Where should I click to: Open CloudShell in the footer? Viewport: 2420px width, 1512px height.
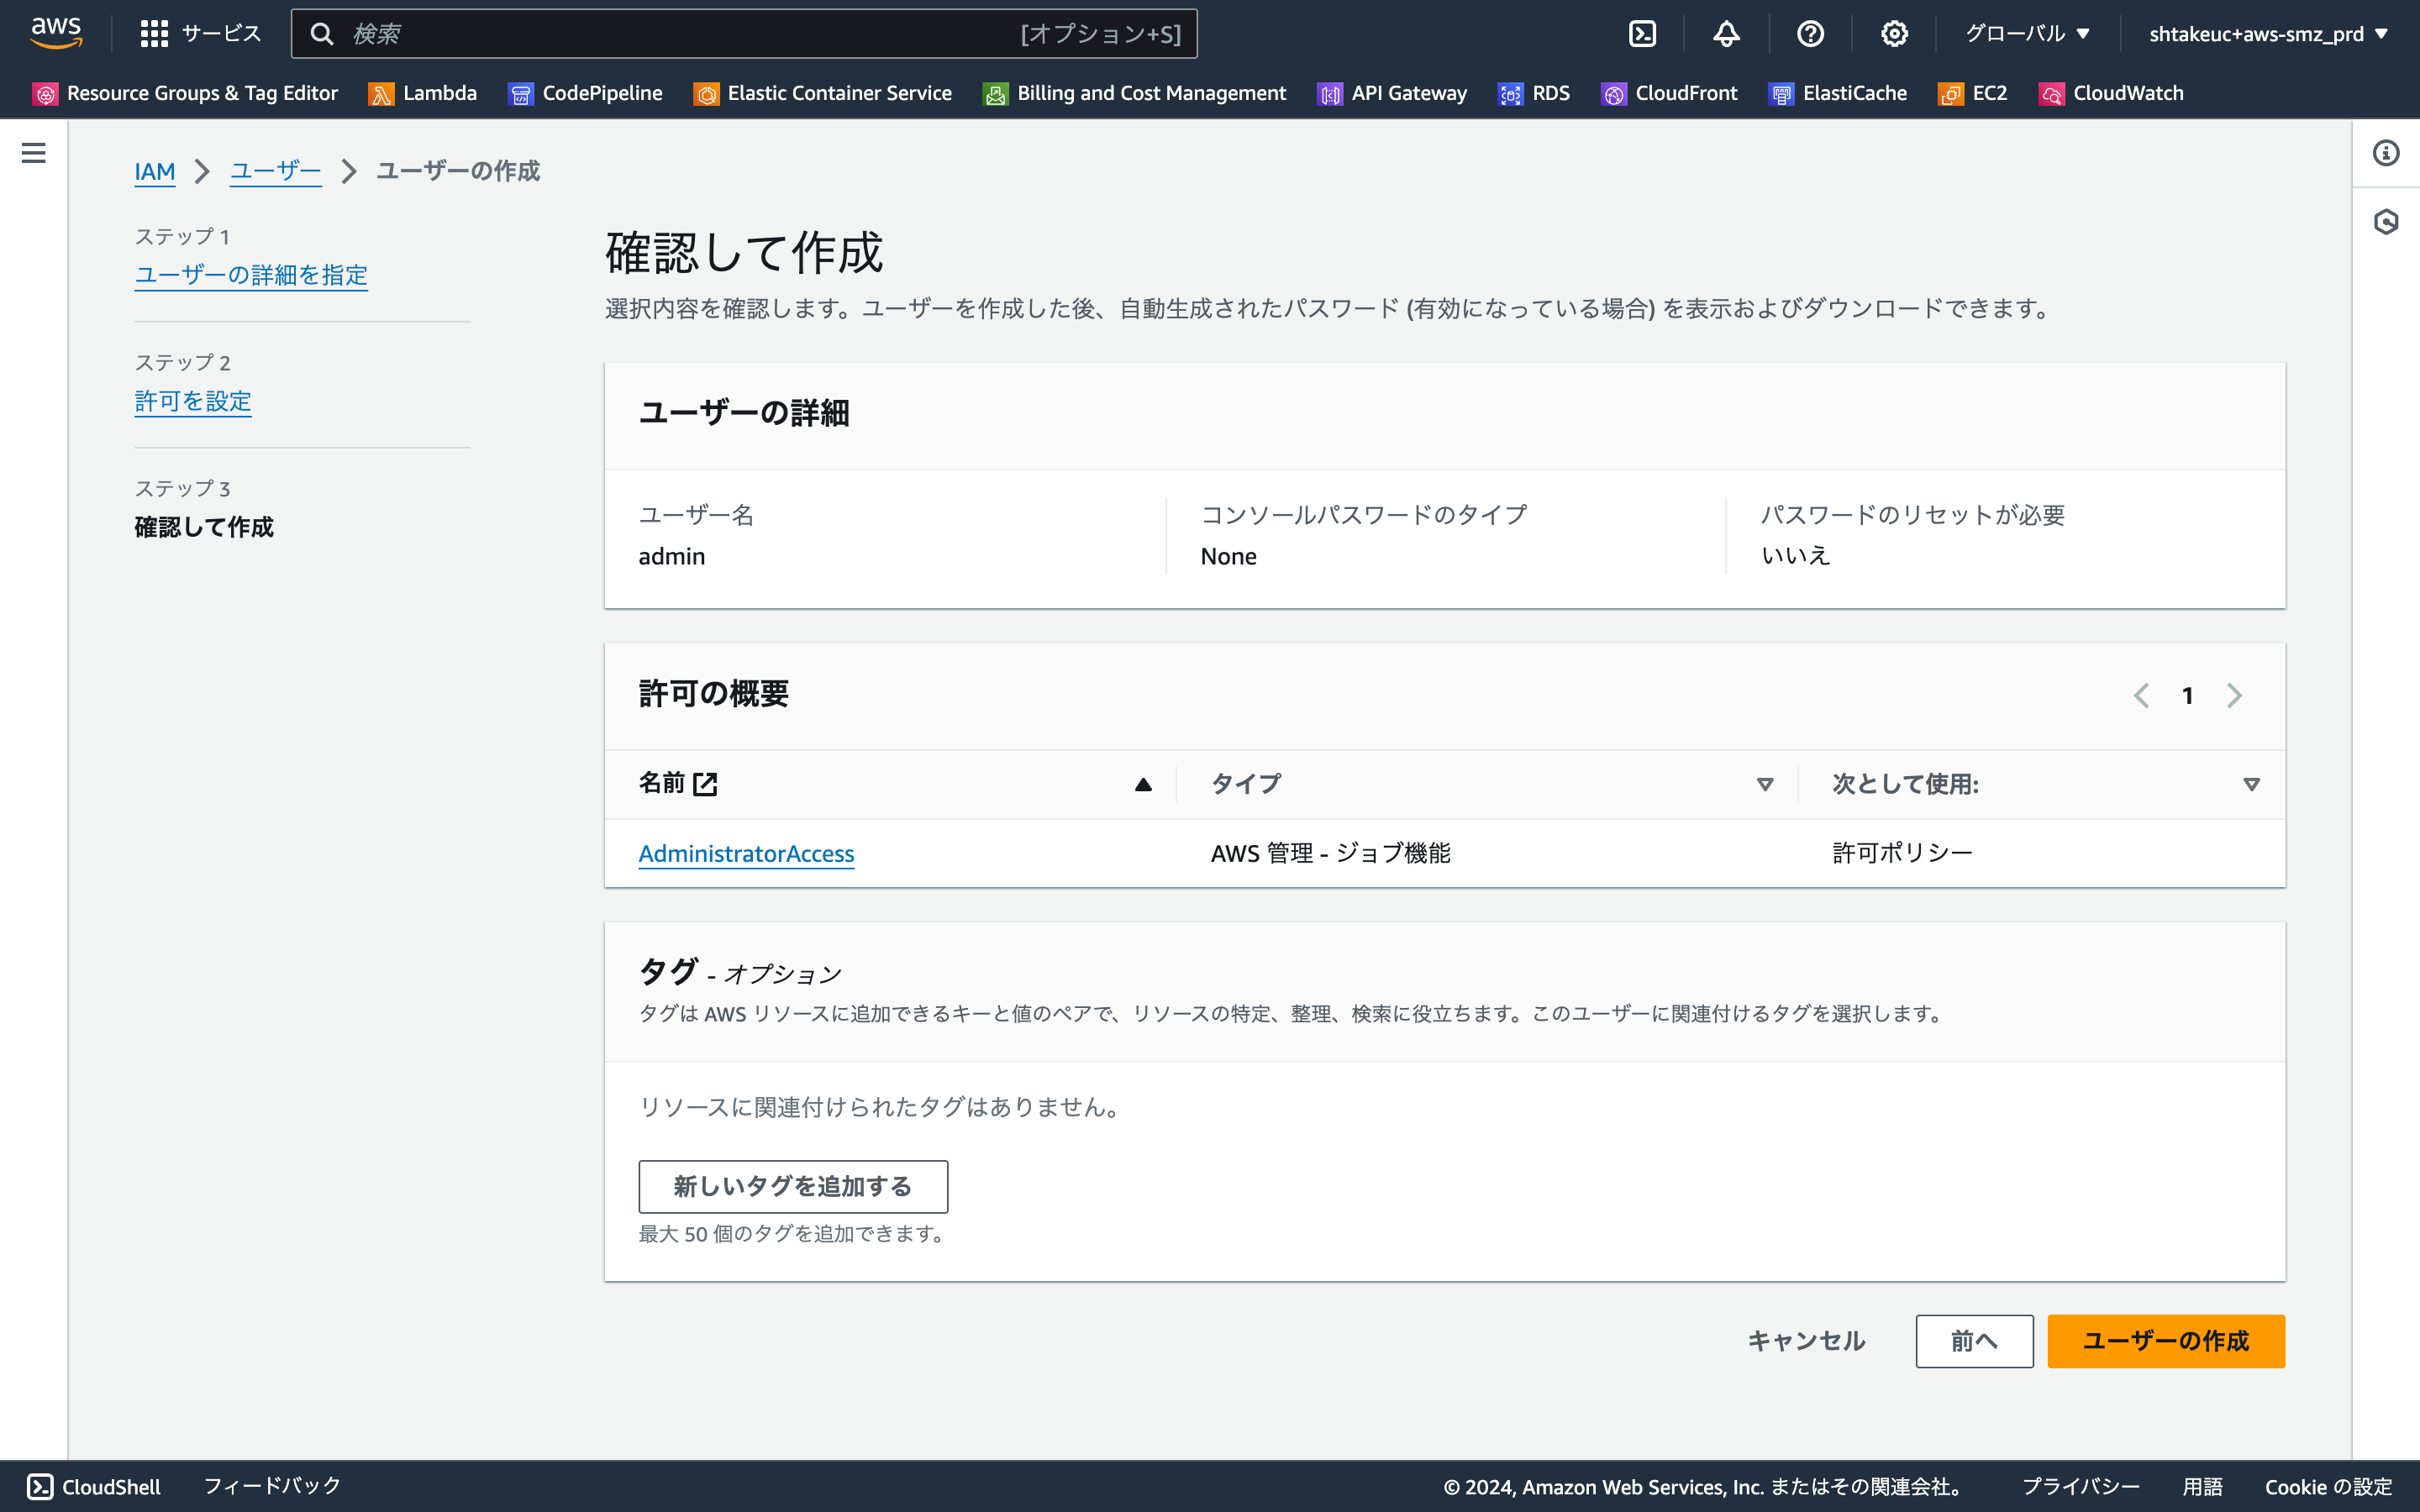tap(94, 1487)
